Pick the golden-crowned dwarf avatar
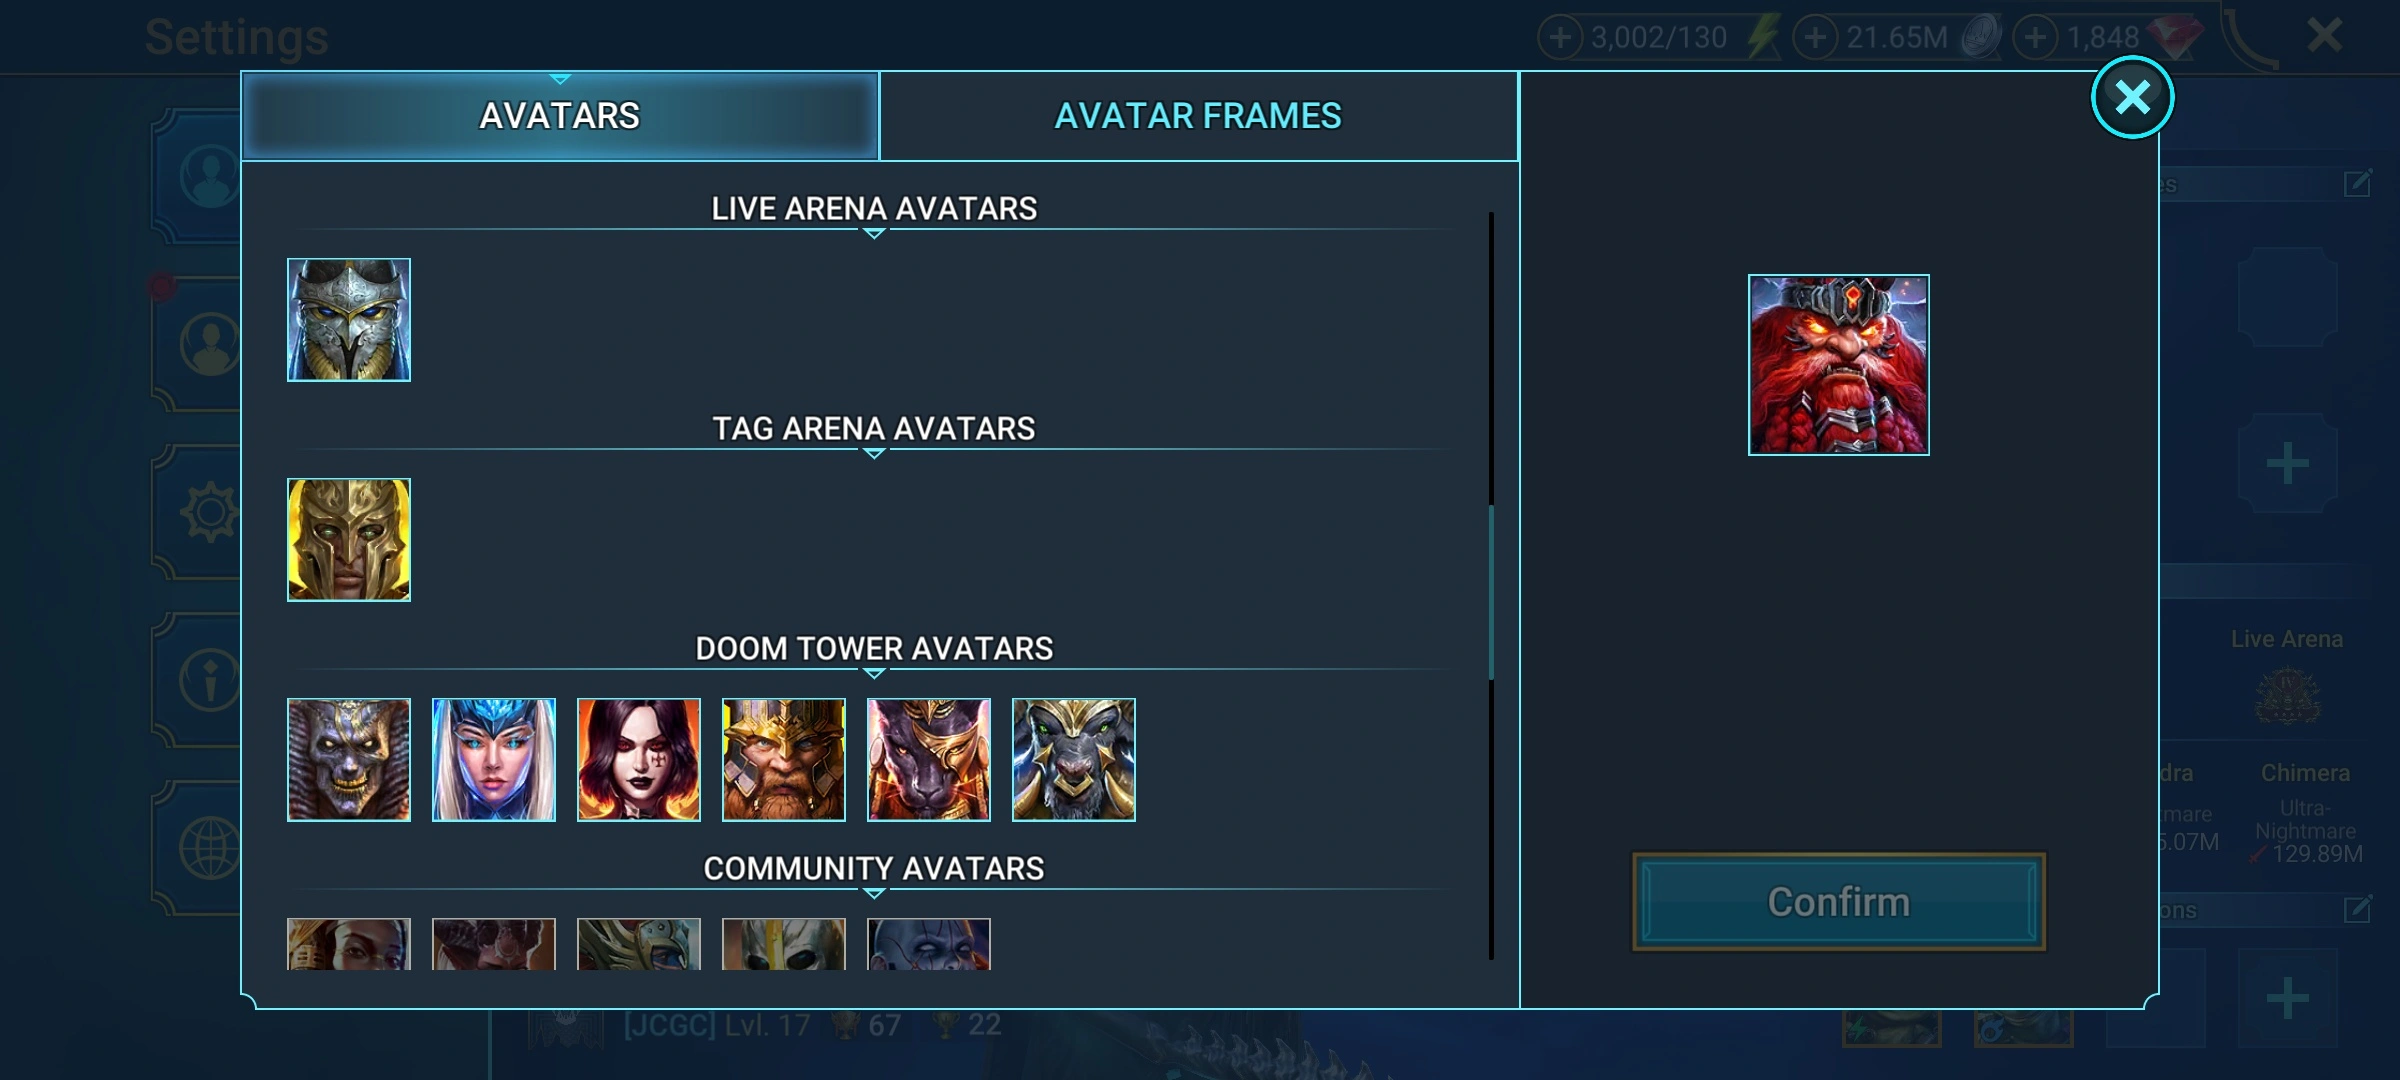Screen dimensions: 2400x1080 coord(783,760)
